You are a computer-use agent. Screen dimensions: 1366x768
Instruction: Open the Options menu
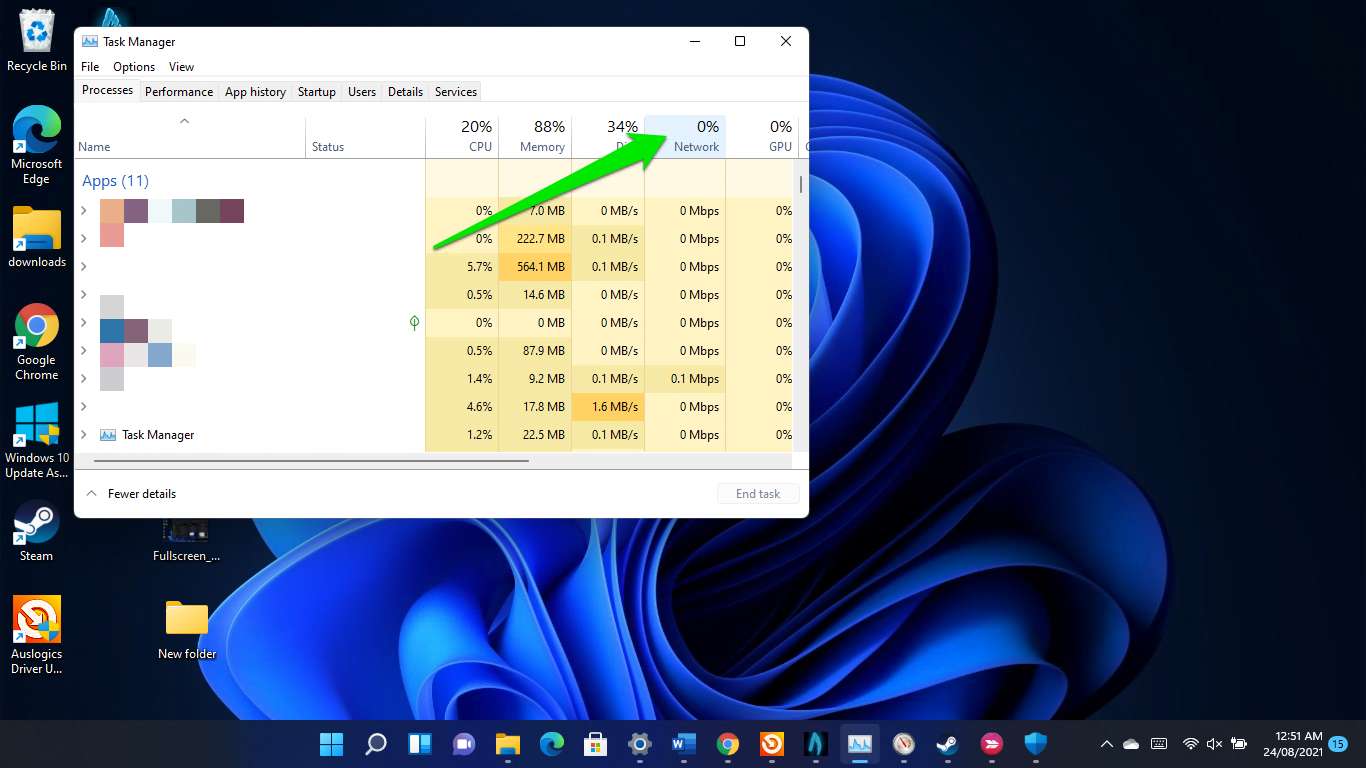tap(133, 66)
